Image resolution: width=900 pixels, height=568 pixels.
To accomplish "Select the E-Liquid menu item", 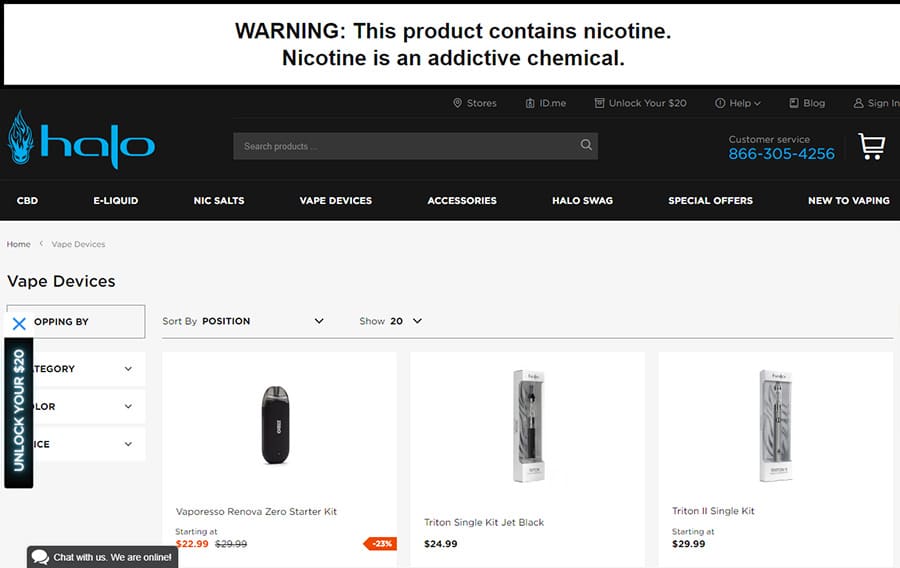I will click(116, 200).
